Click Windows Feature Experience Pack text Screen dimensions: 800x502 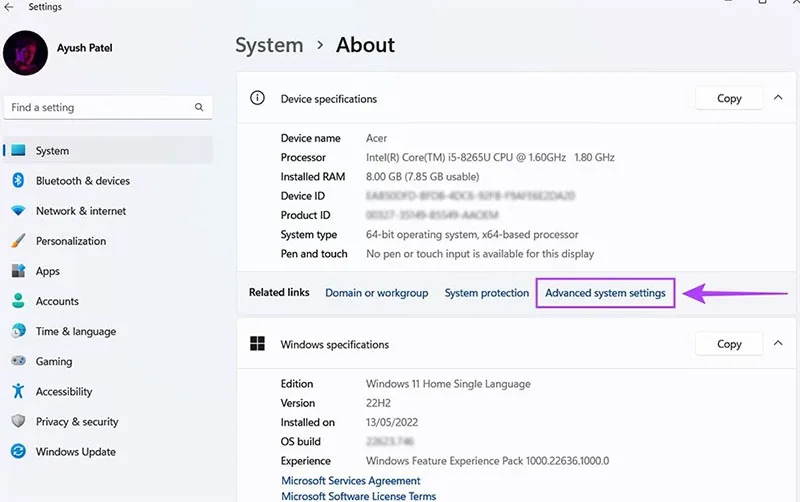487,461
